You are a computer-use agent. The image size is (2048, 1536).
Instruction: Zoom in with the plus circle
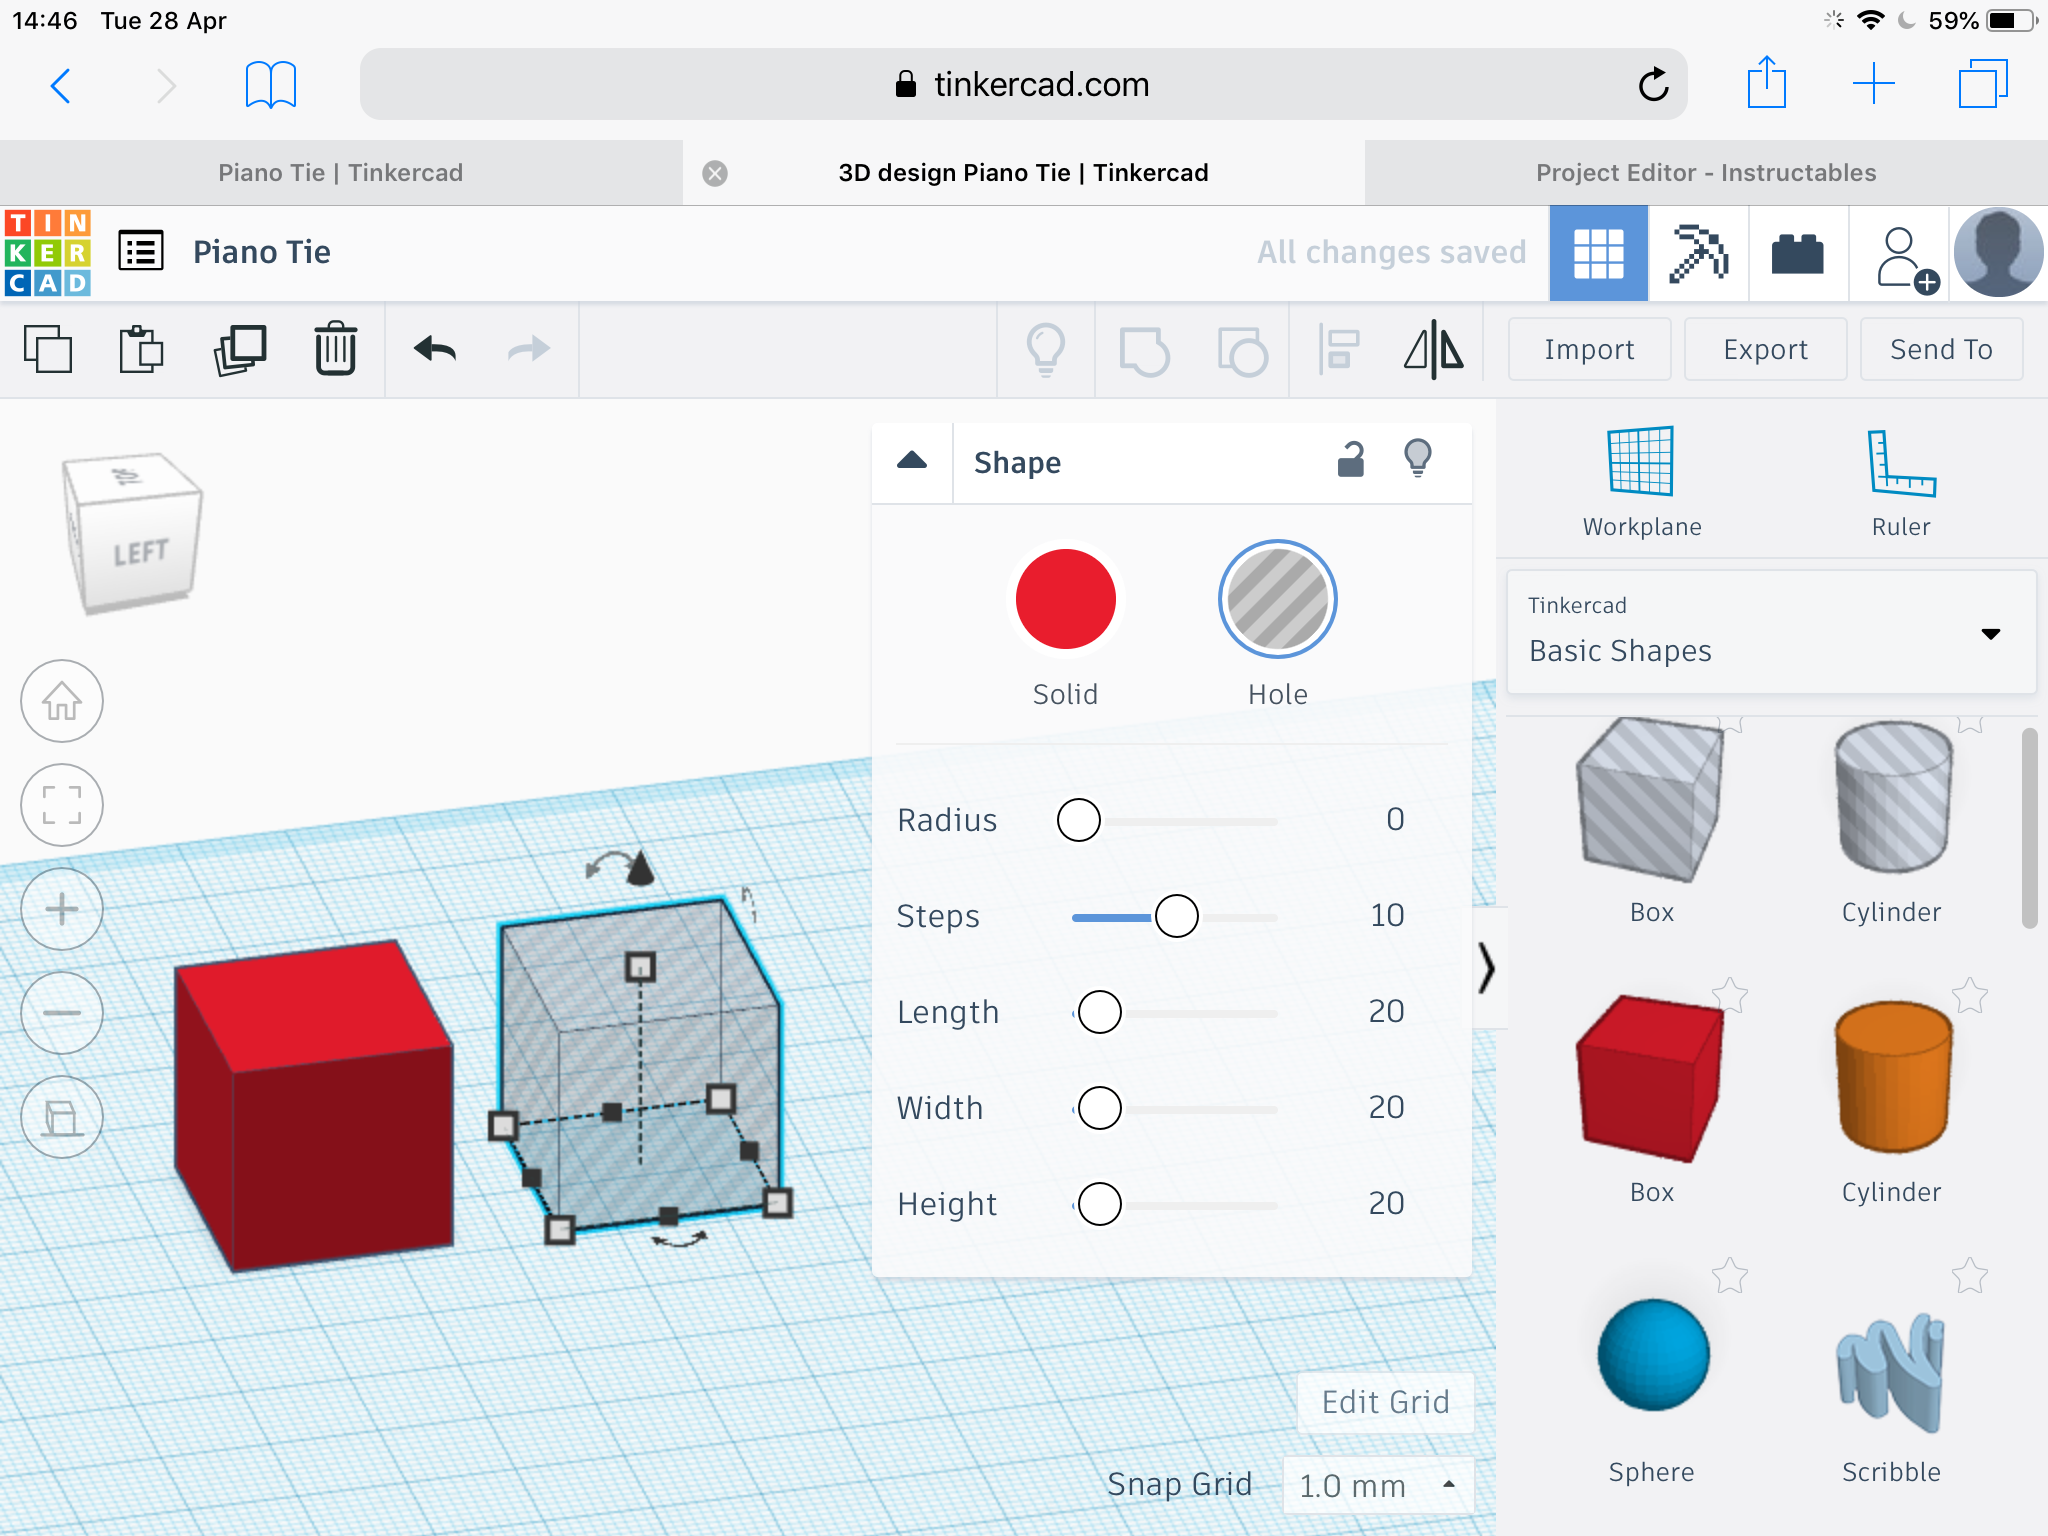pos(62,909)
